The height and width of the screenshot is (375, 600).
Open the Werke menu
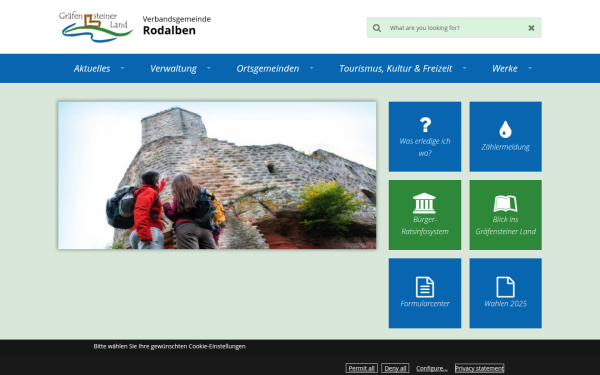point(504,68)
